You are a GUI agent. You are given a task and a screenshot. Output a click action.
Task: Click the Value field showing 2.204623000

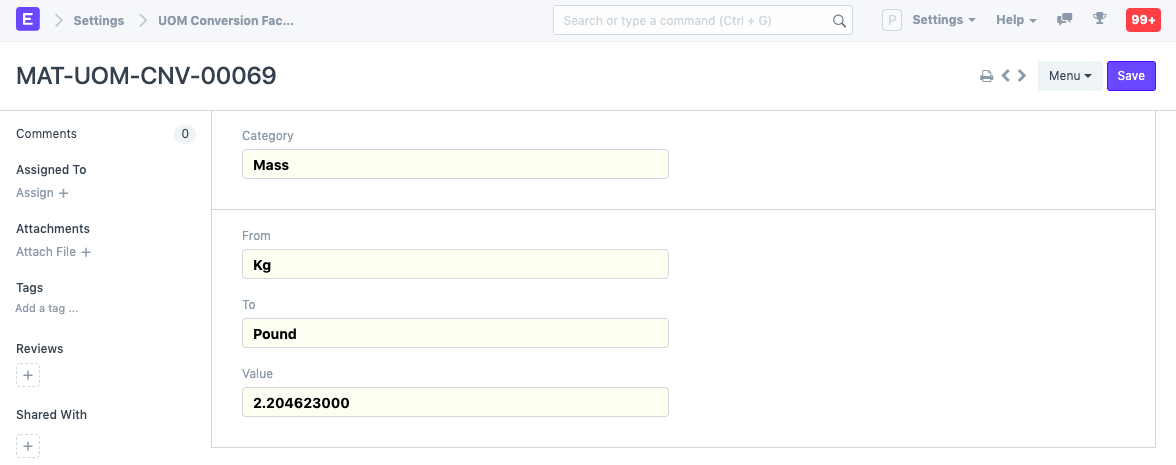(455, 402)
